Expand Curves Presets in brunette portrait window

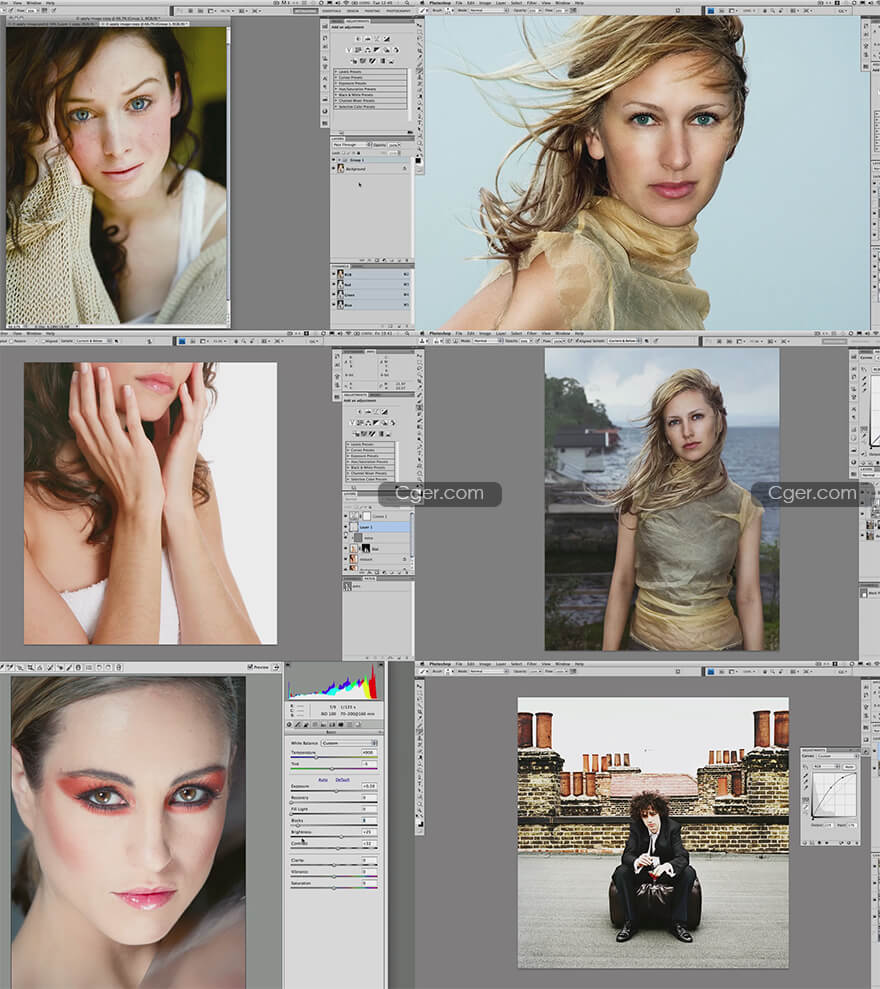336,78
